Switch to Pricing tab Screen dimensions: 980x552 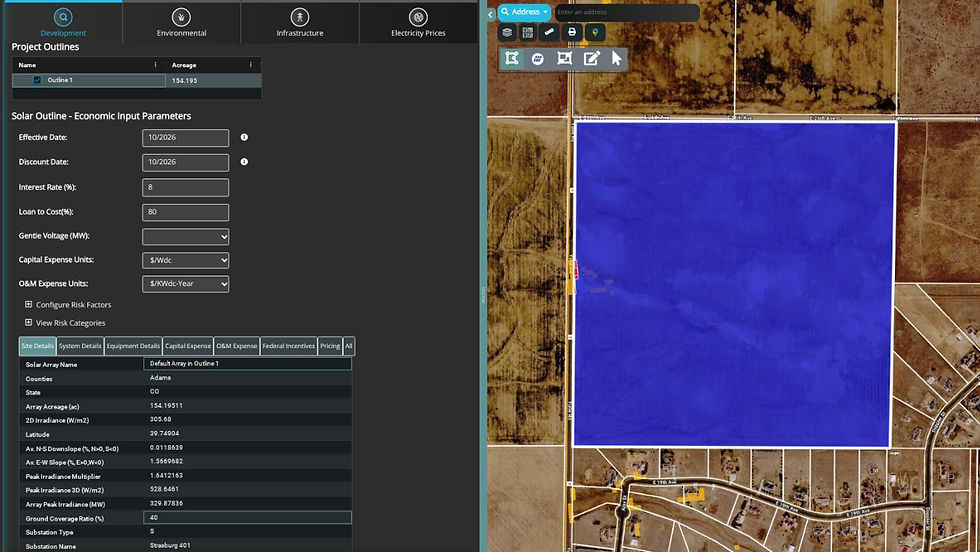(x=330, y=346)
